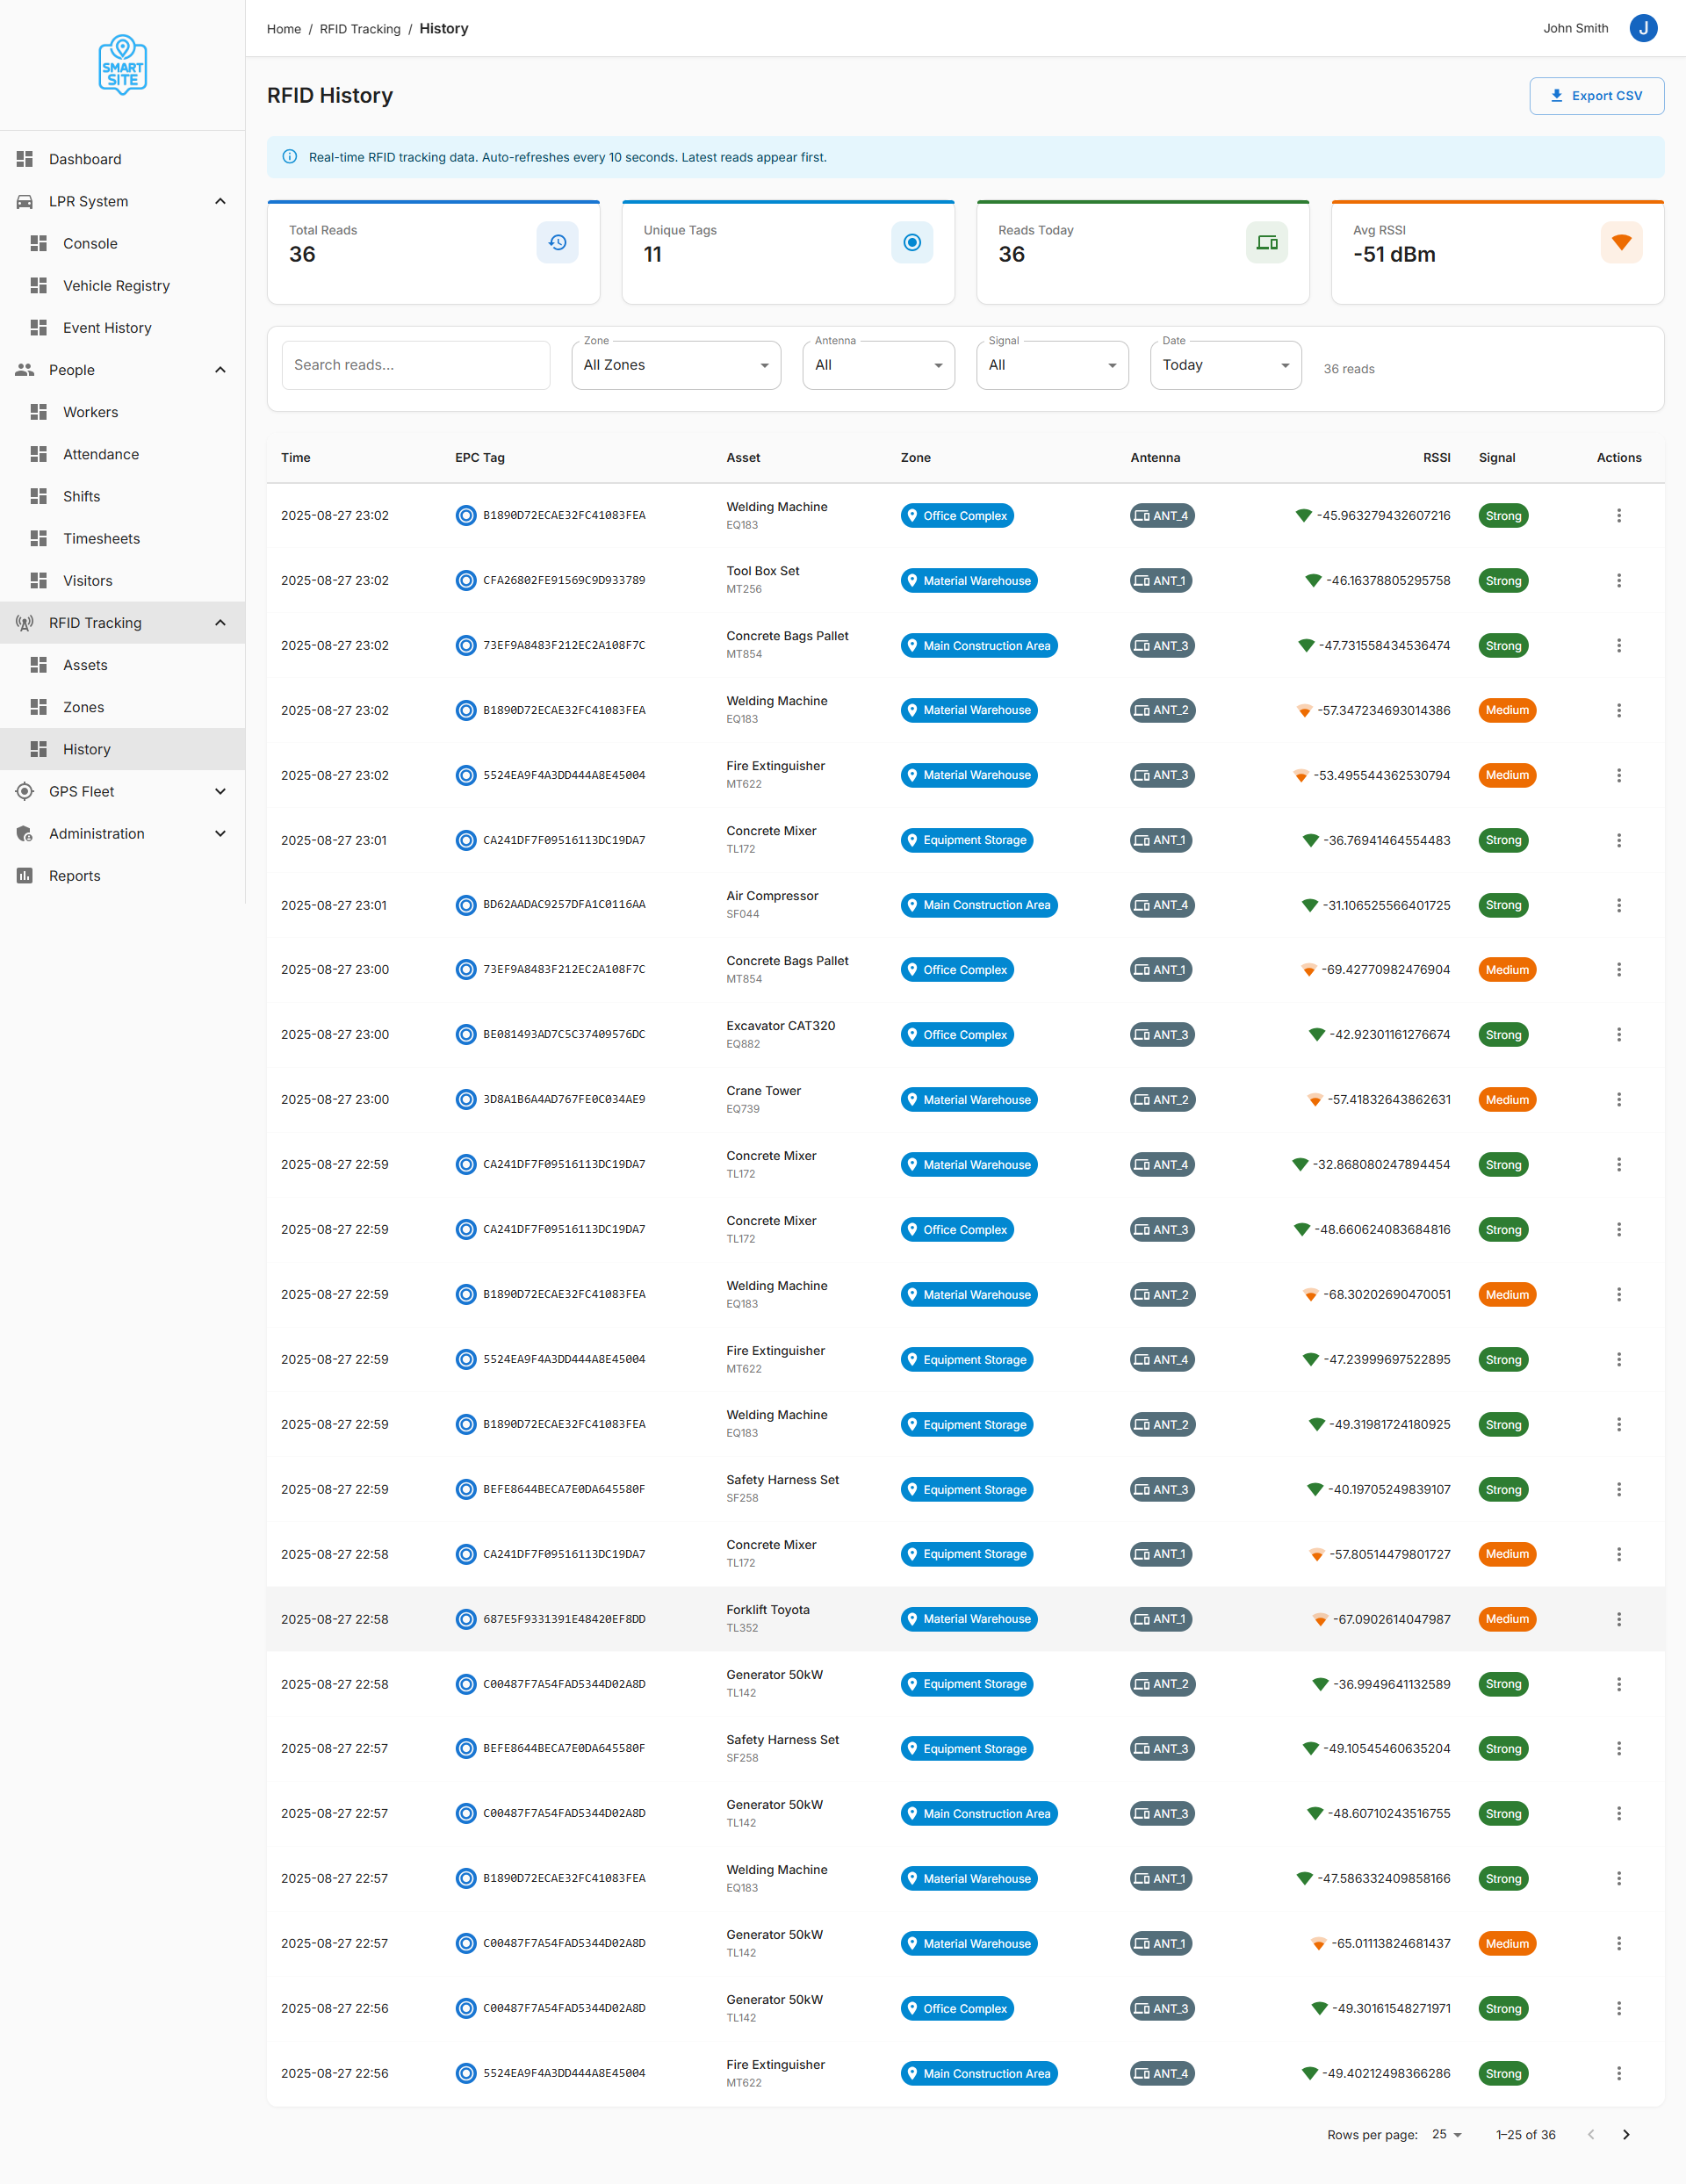Click the Avg RSSI signal icon

(x=1621, y=243)
